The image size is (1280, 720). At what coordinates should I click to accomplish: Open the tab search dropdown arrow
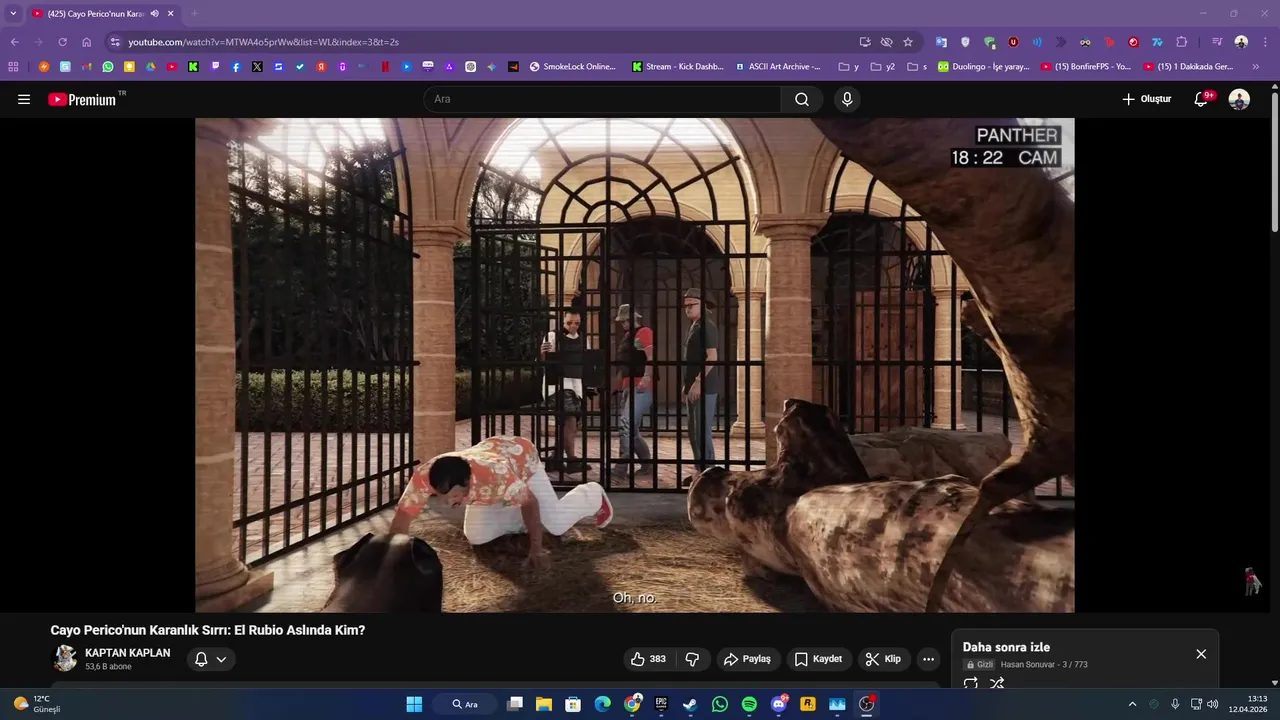click(x=13, y=13)
